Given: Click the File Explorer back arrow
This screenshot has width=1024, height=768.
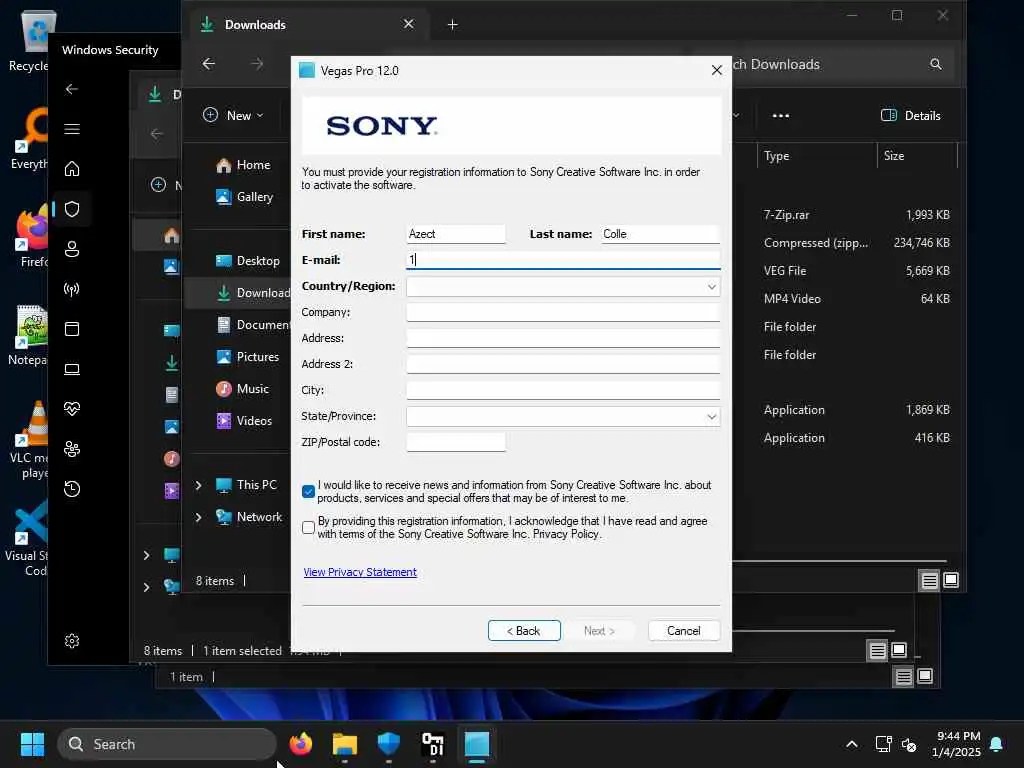Looking at the screenshot, I should tap(209, 64).
